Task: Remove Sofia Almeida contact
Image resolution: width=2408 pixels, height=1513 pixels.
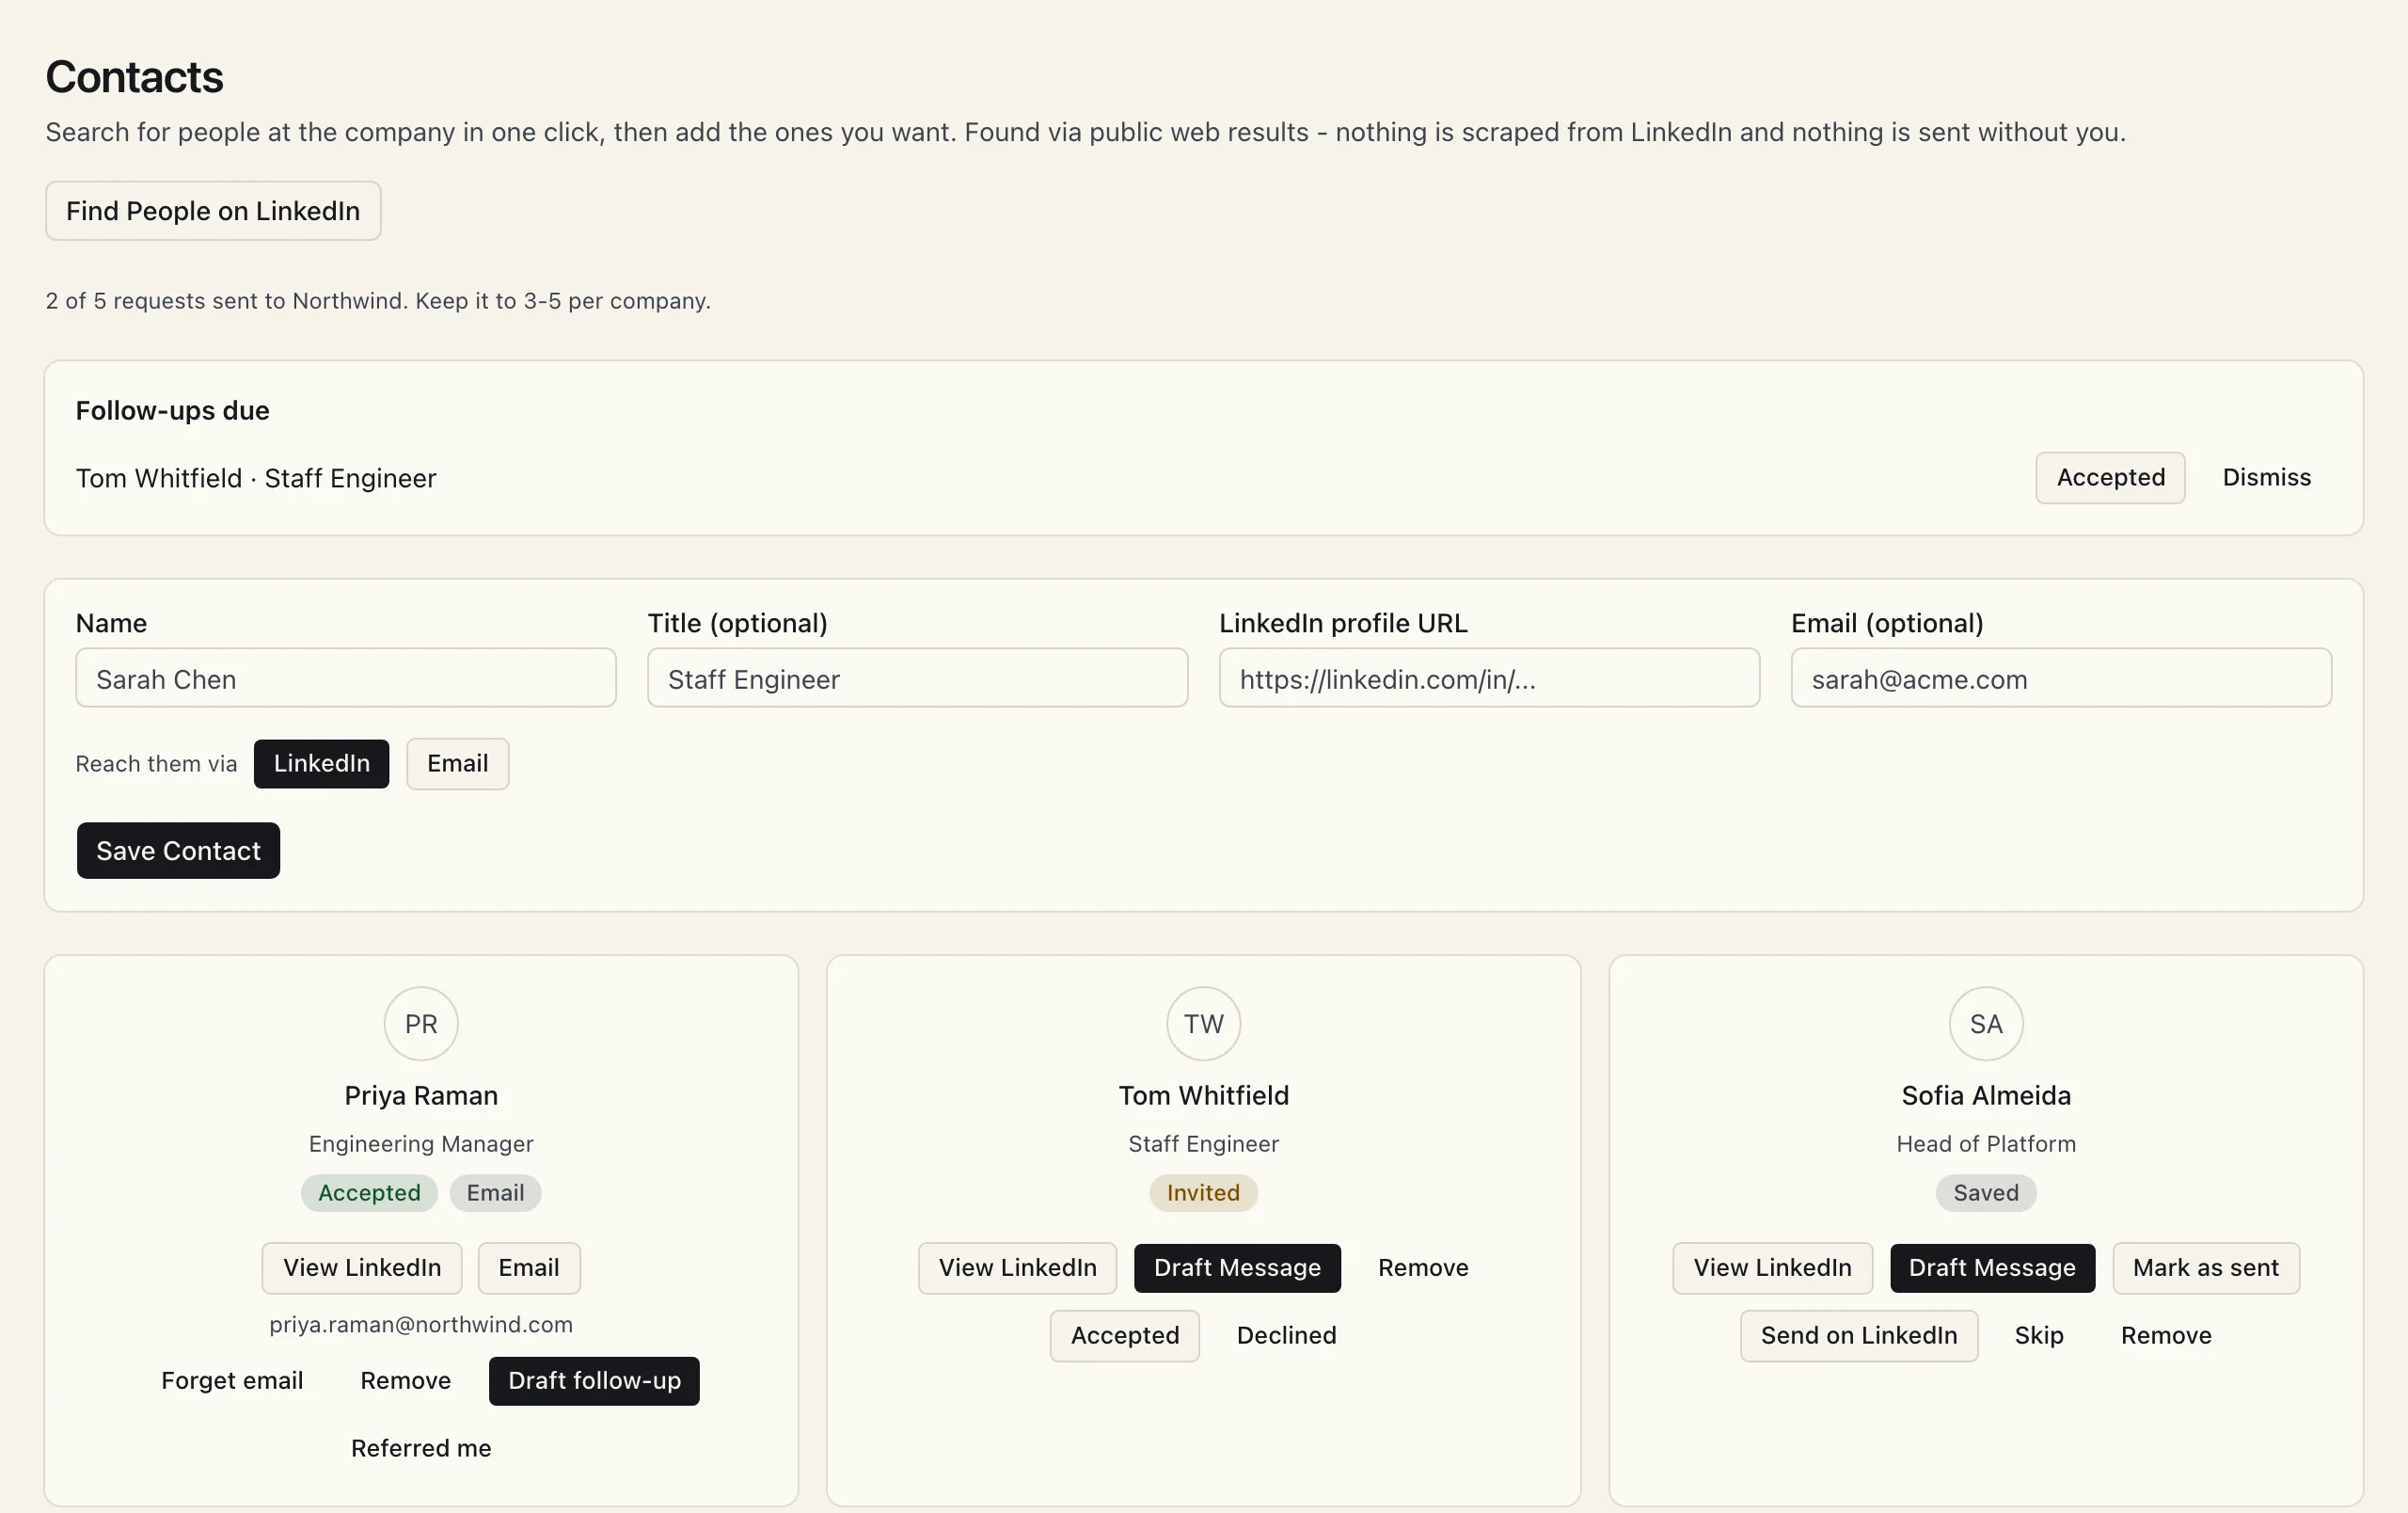Action: pyautogui.click(x=2166, y=1336)
